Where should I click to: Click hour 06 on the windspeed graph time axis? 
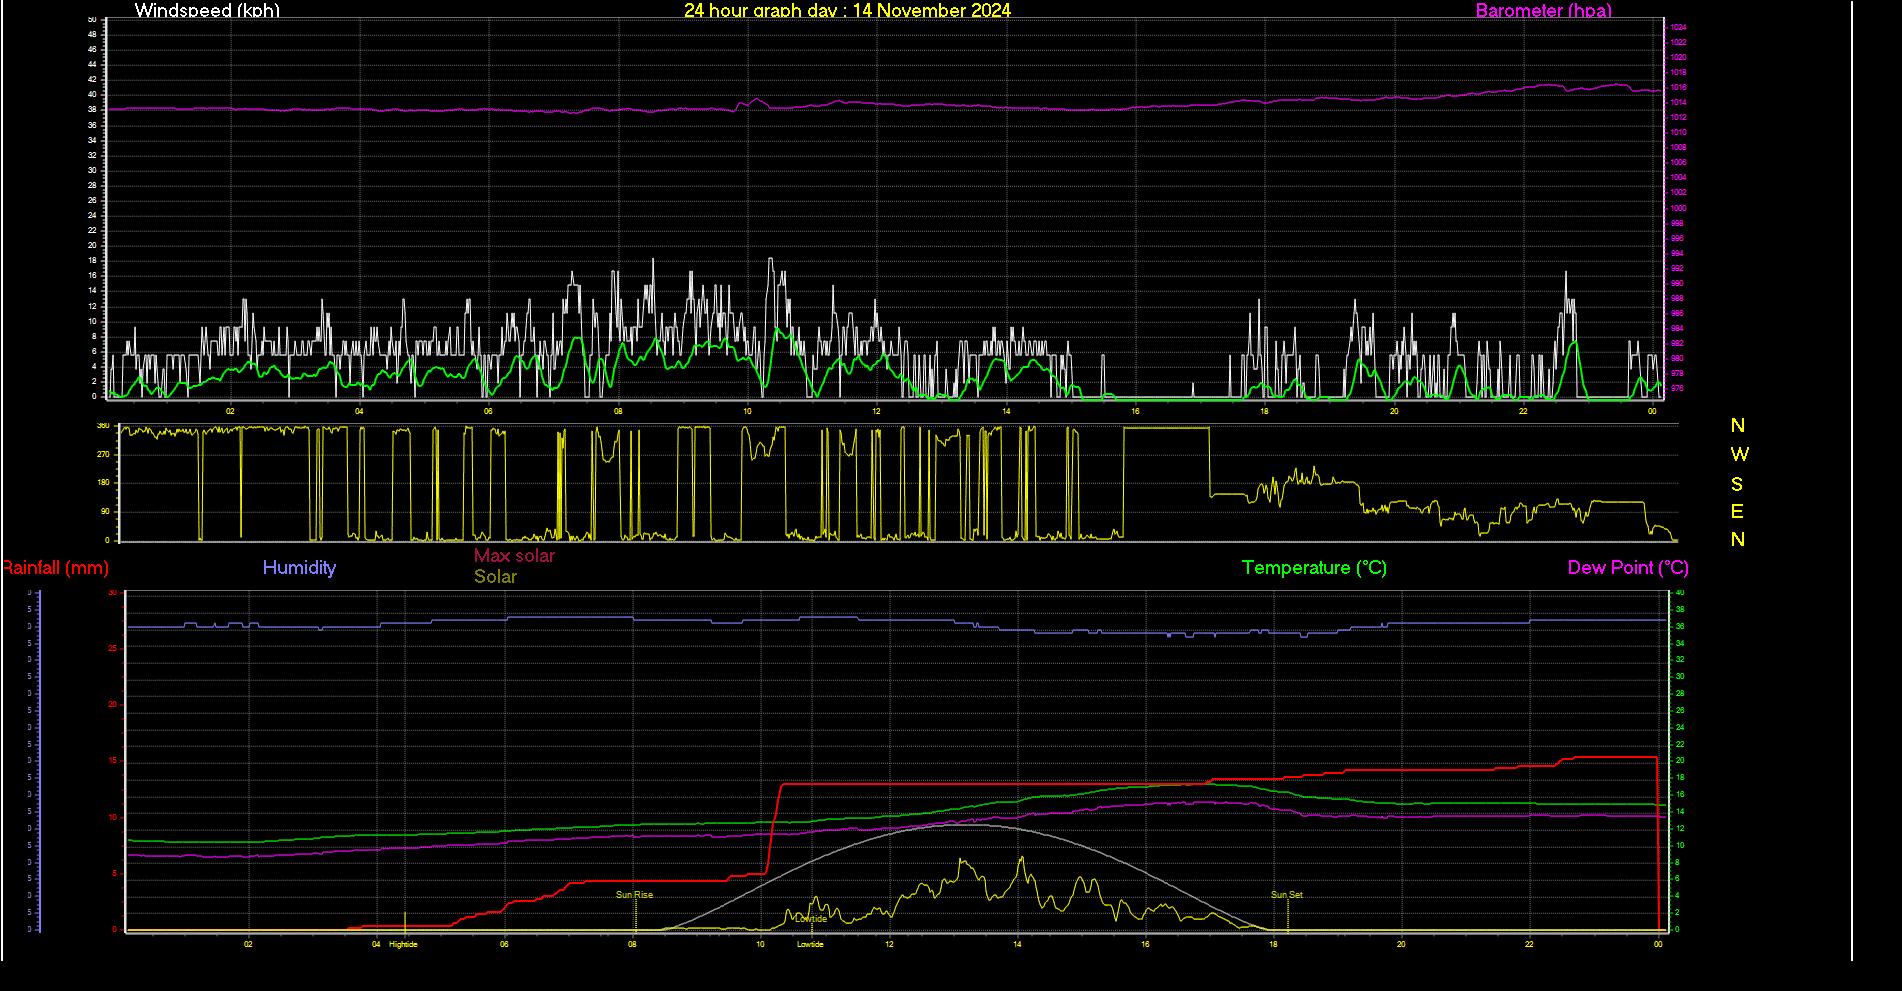coord(488,411)
